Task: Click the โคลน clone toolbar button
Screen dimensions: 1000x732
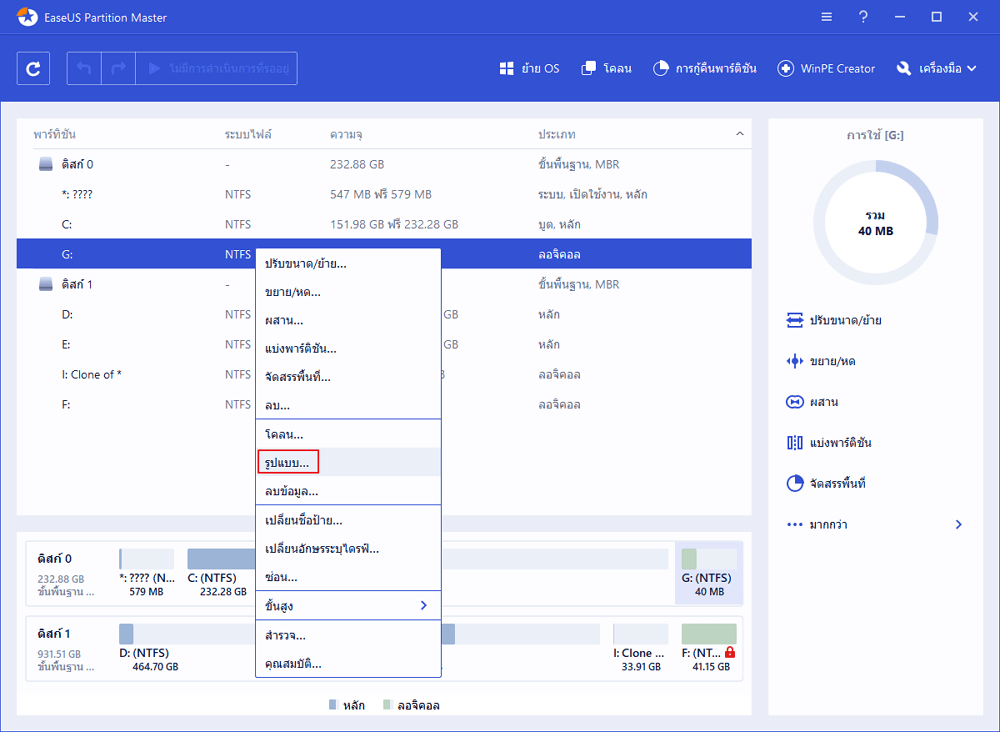Action: click(x=607, y=68)
